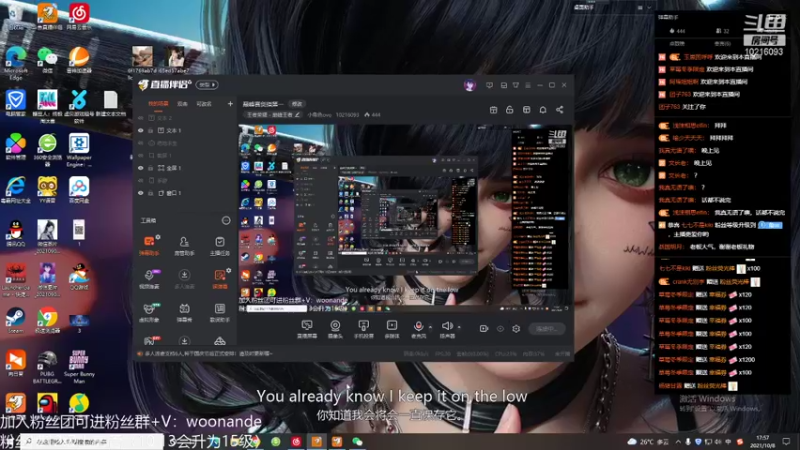Viewport: 800px width, 450px height.
Task: Add multimedia source 多媒体
Action: 391,329
